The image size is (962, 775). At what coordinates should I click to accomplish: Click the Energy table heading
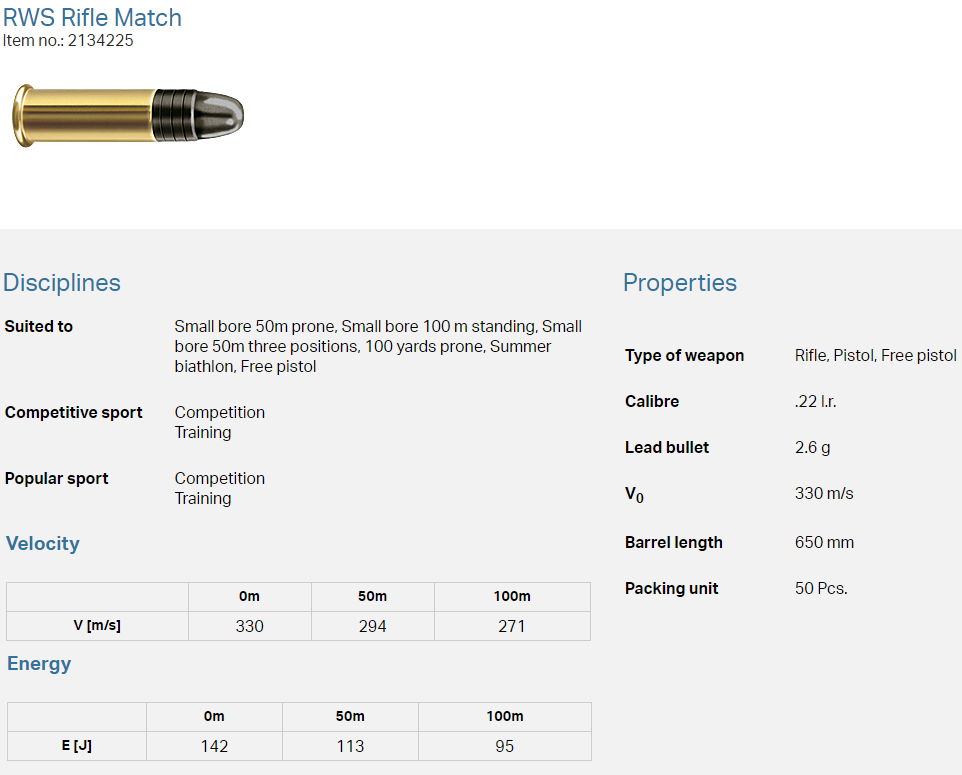point(39,664)
